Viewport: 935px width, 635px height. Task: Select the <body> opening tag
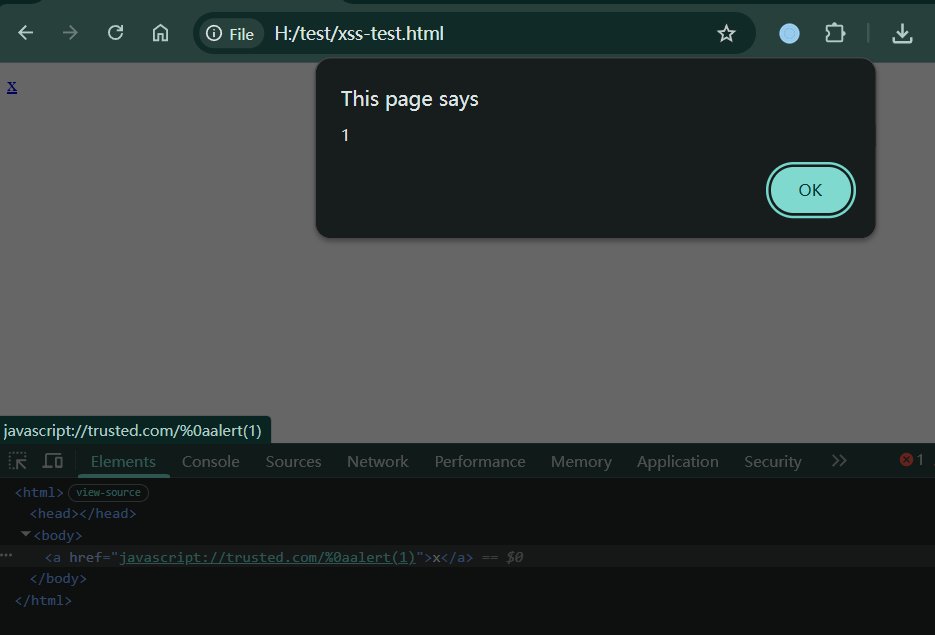pyautogui.click(x=58, y=535)
